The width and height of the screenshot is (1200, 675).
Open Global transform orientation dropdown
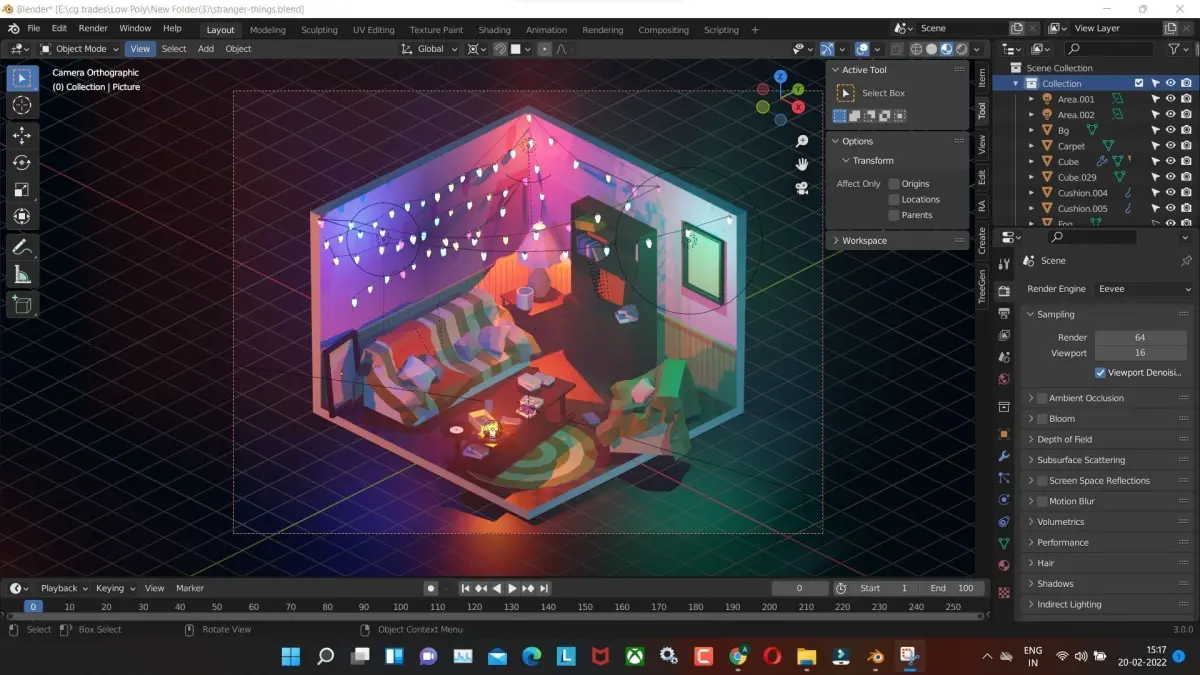pyautogui.click(x=430, y=48)
